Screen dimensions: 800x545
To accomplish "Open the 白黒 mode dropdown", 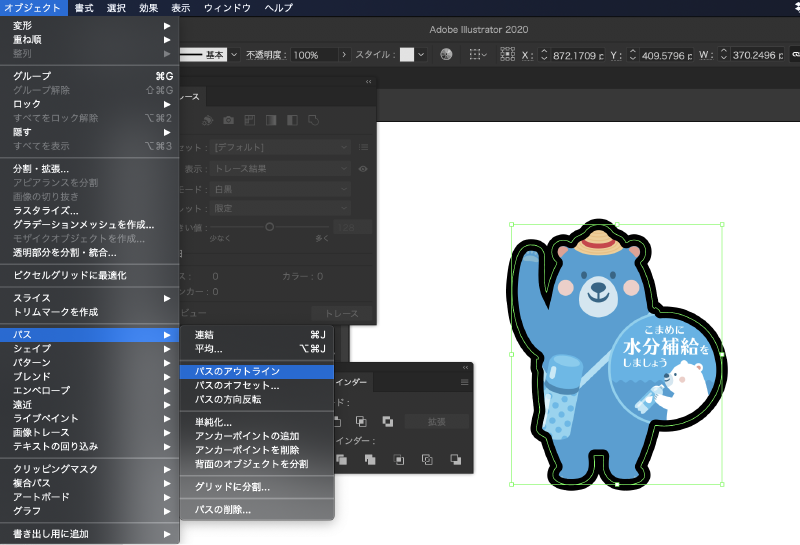I will tap(281, 189).
